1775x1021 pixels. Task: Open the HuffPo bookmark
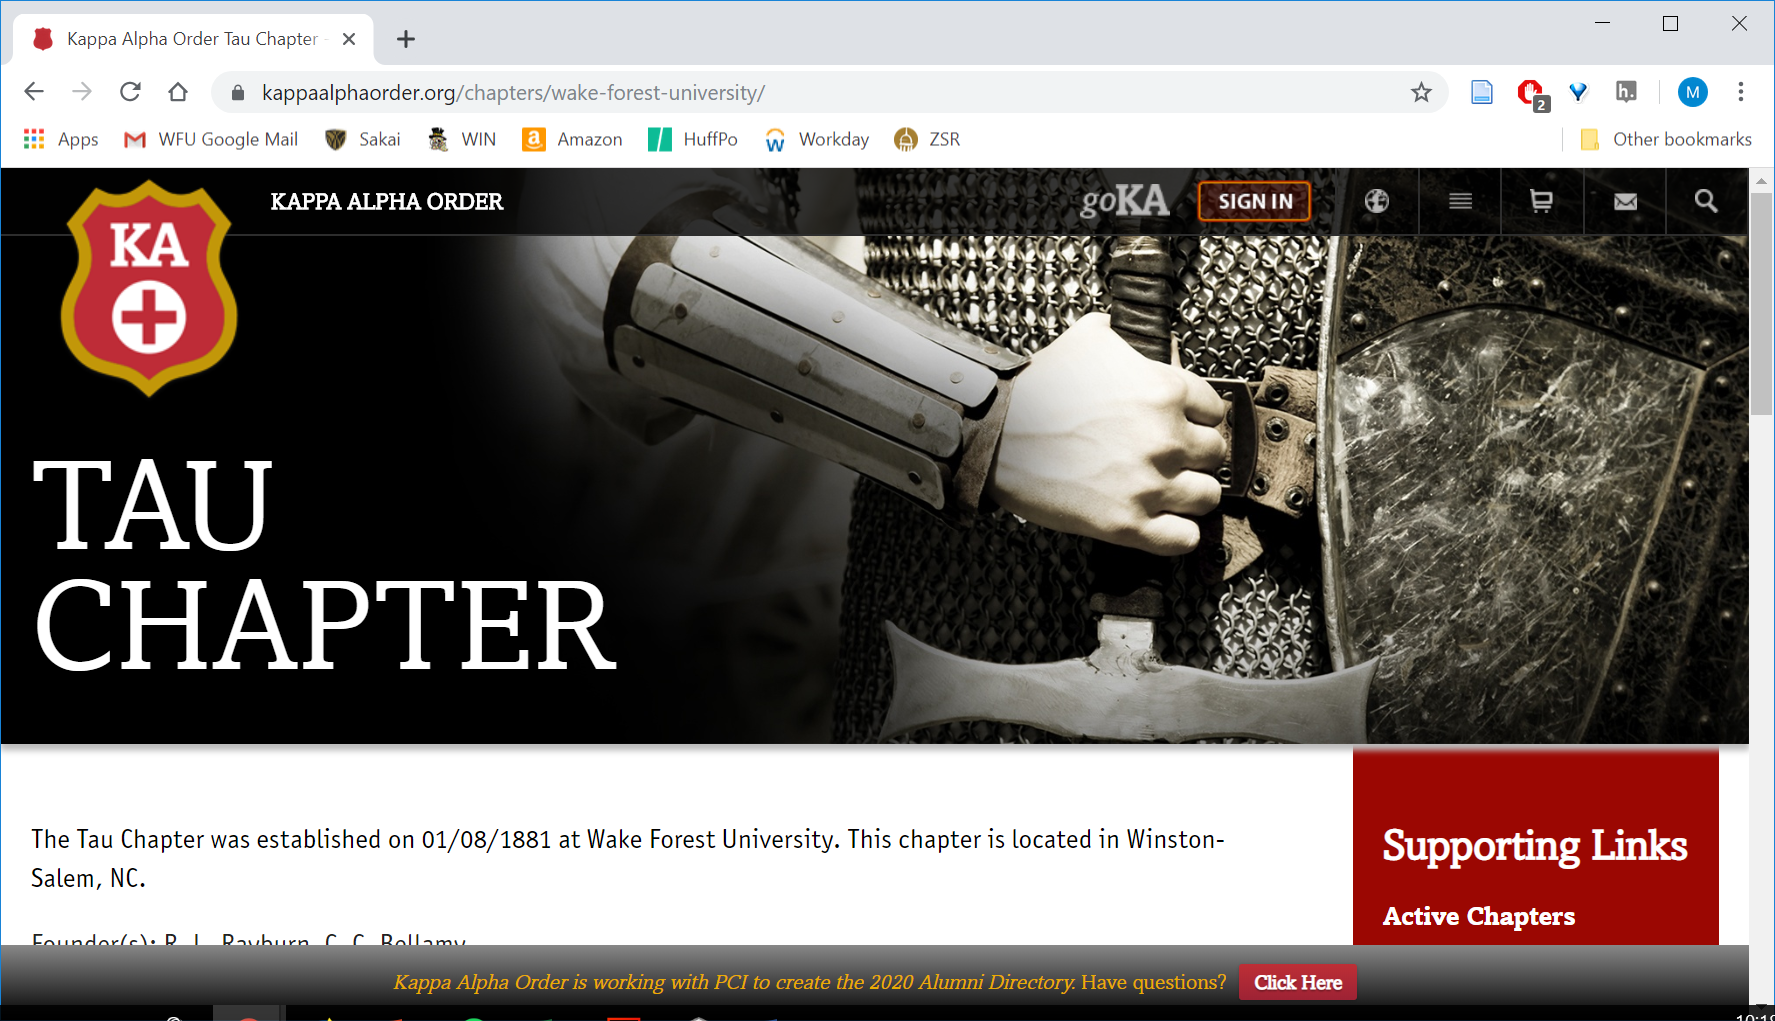pyautogui.click(x=693, y=139)
